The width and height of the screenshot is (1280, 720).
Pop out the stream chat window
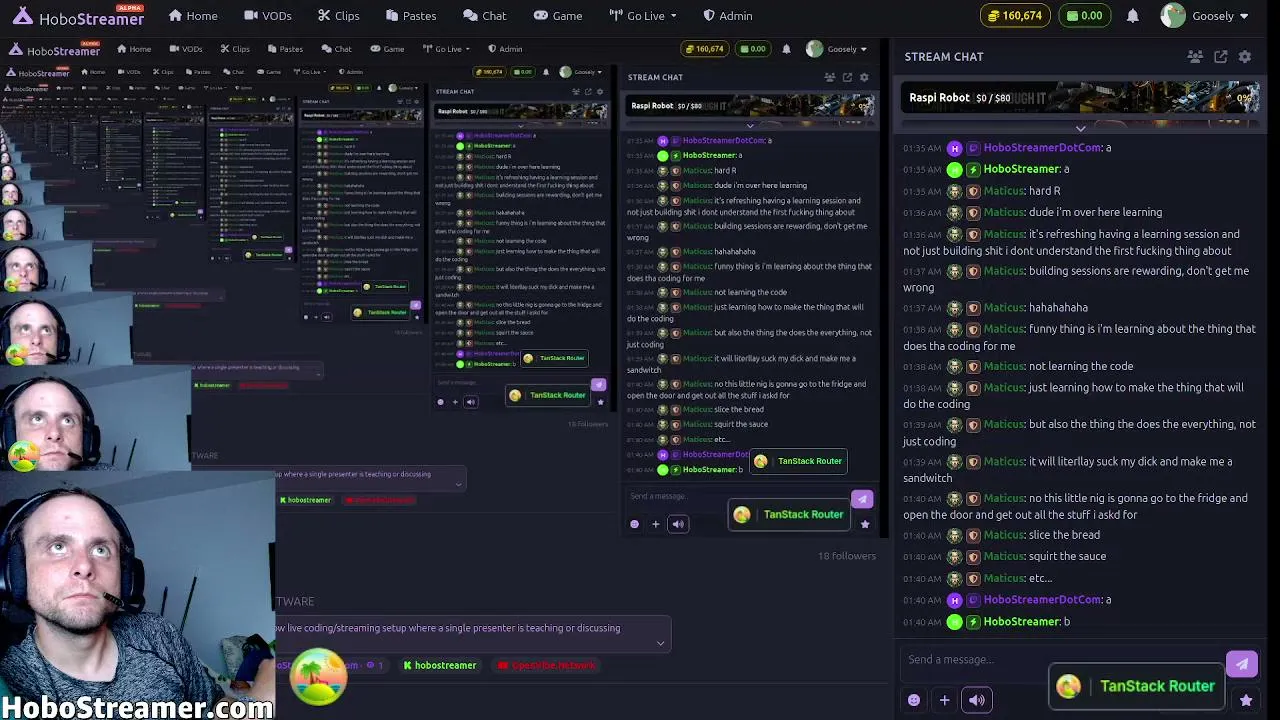coord(1221,57)
